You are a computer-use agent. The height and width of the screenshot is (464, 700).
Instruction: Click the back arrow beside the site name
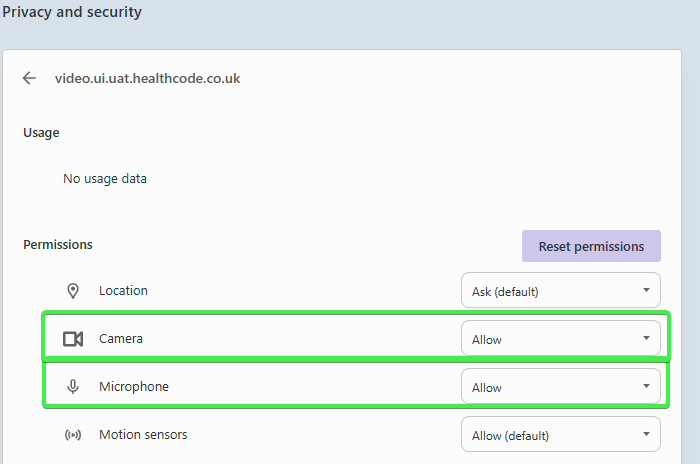point(29,78)
